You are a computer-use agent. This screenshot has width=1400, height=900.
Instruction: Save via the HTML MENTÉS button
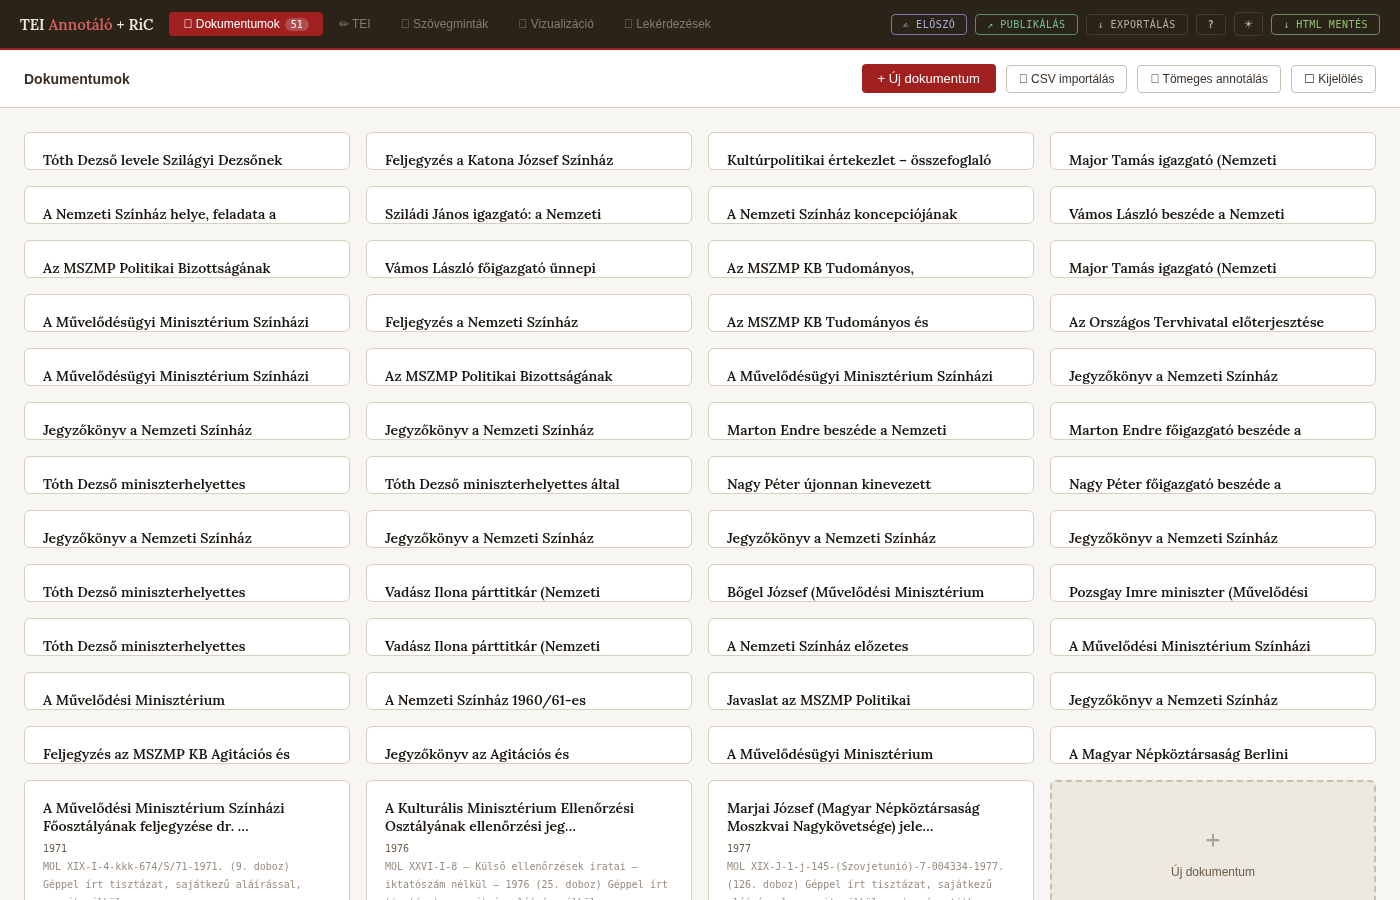coord(1325,24)
